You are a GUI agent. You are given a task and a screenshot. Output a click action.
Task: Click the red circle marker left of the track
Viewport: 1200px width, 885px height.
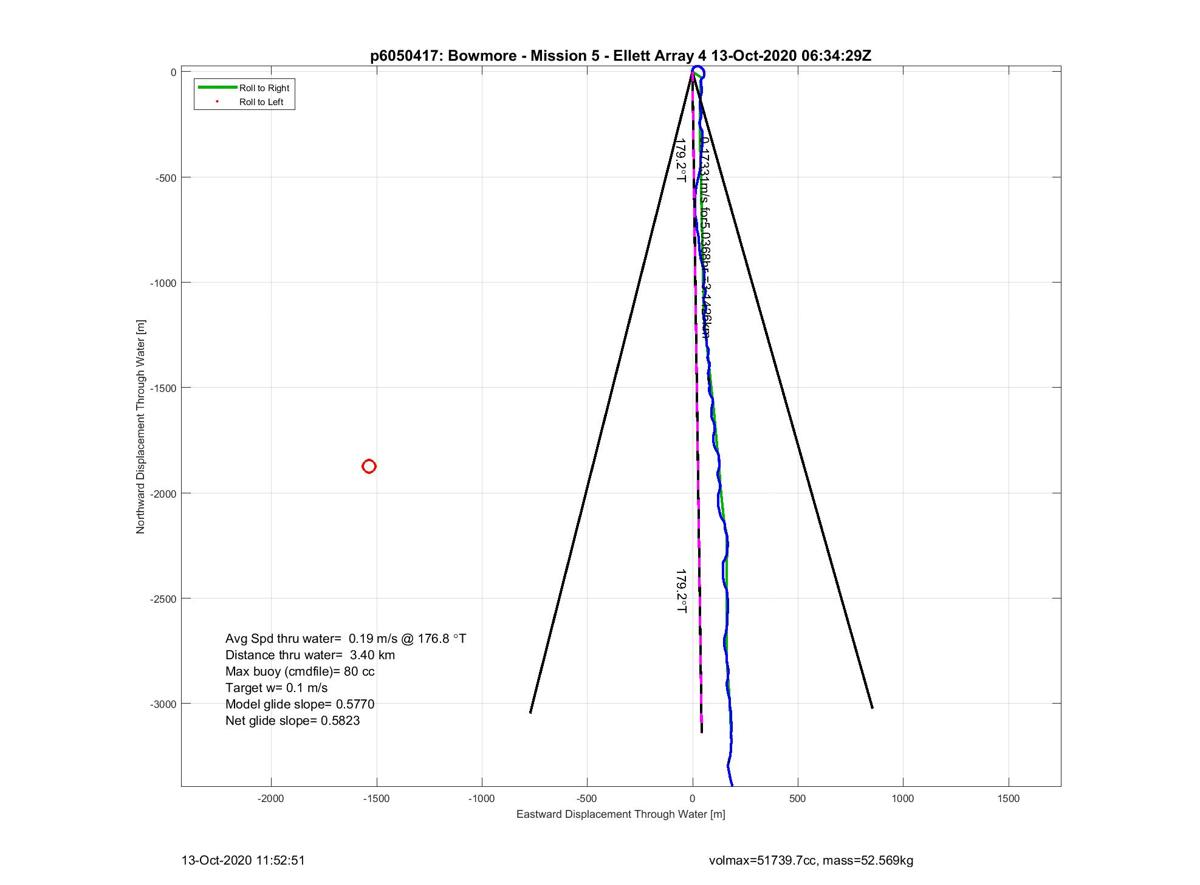point(369,466)
